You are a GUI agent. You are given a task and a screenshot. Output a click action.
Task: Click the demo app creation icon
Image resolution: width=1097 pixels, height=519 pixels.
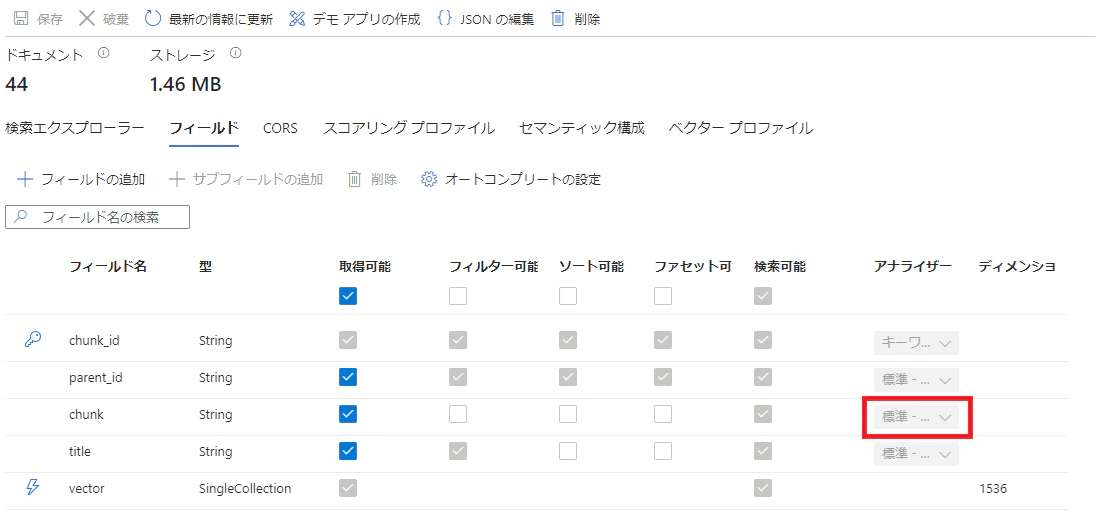point(297,19)
